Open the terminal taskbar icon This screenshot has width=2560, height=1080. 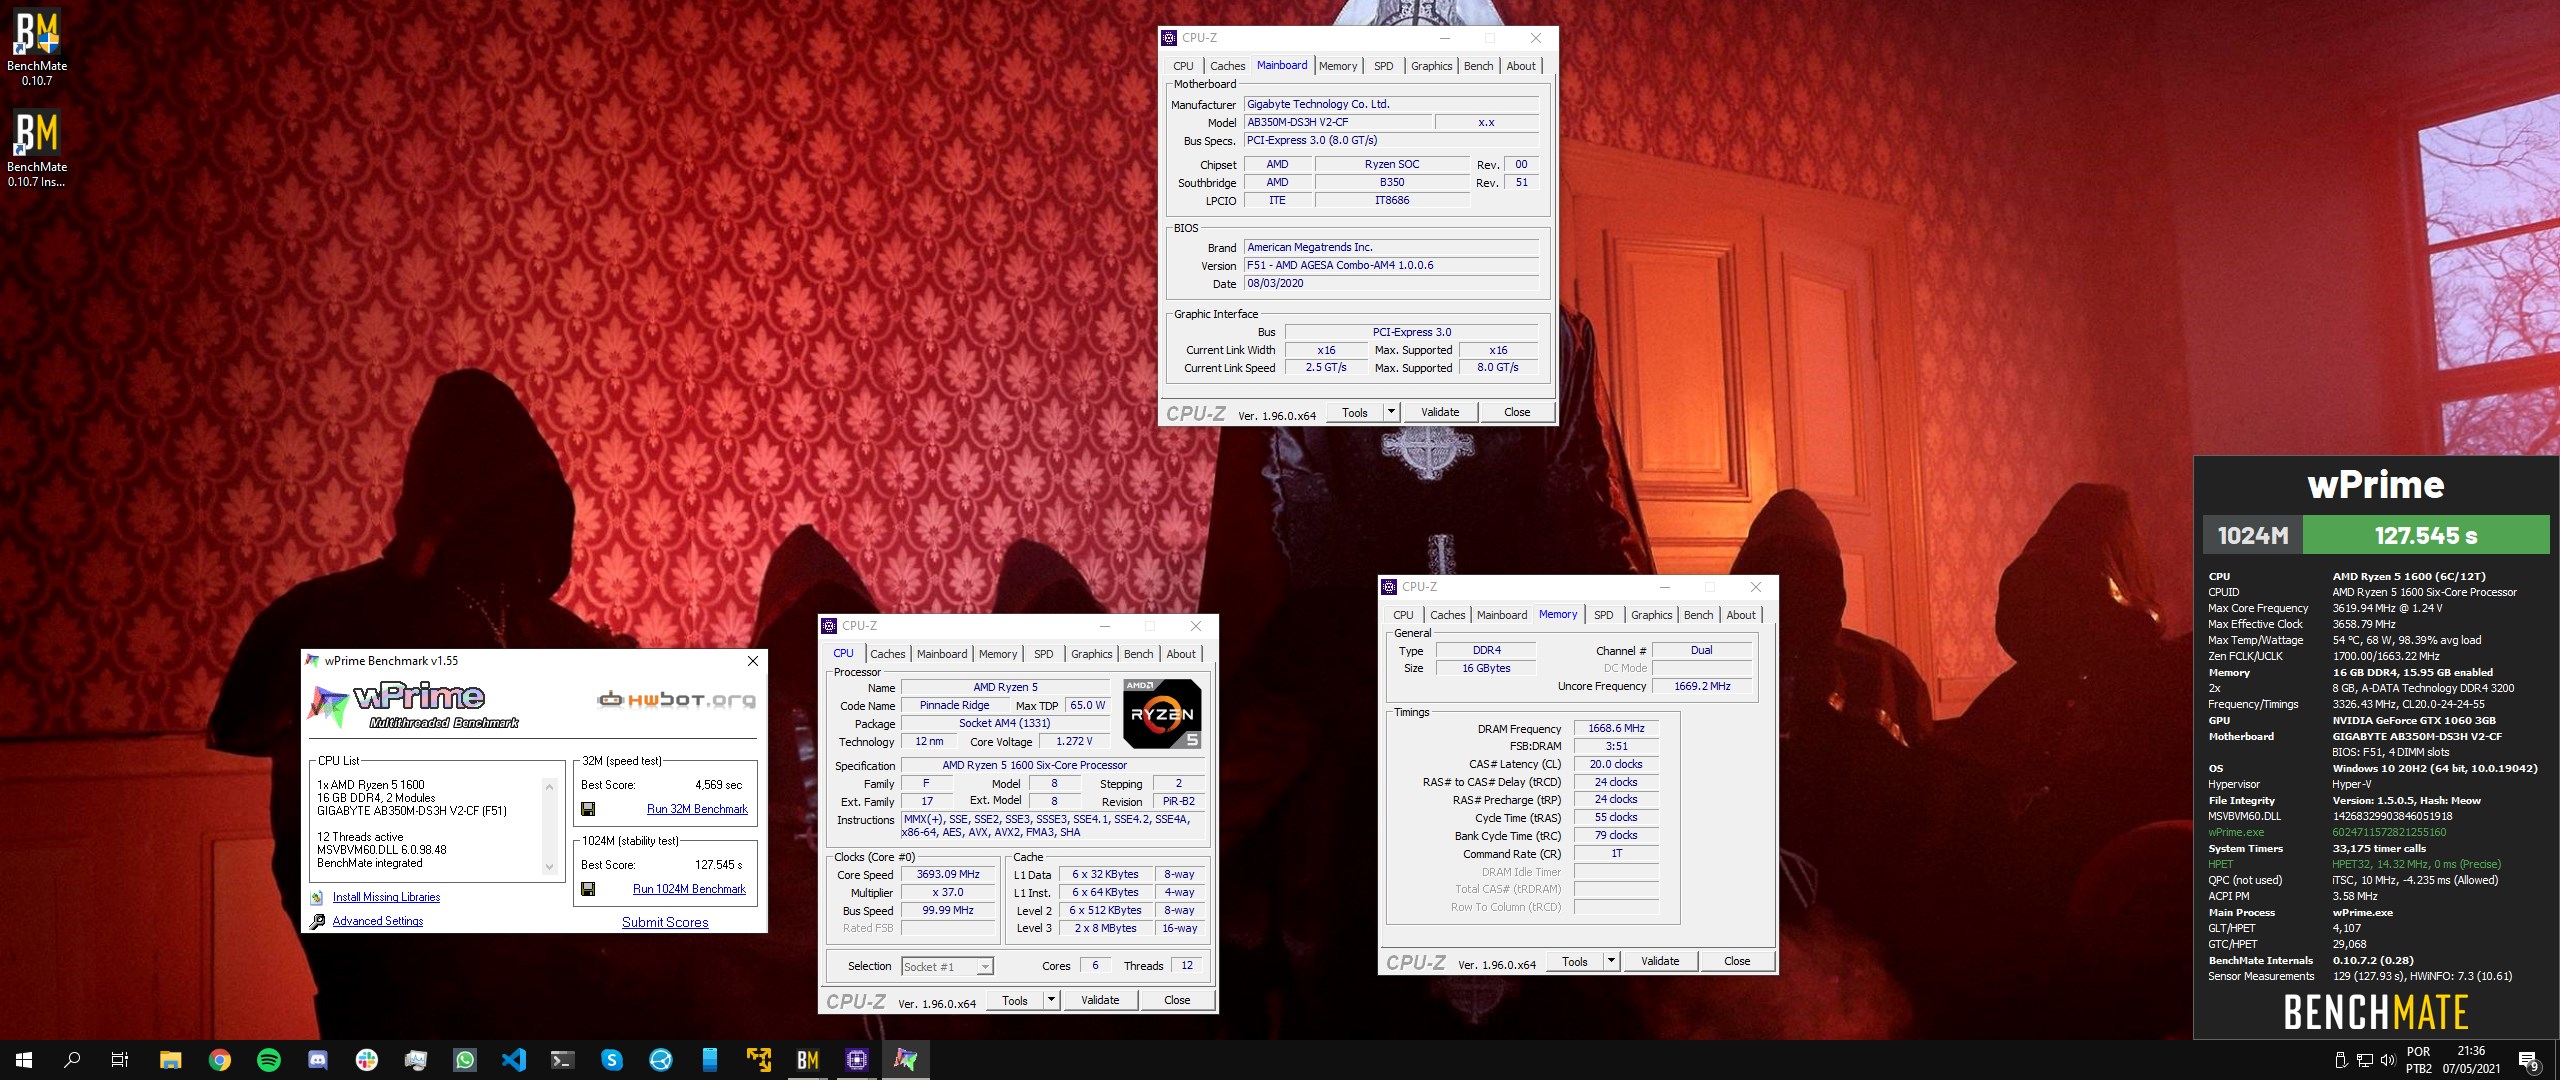563,1060
